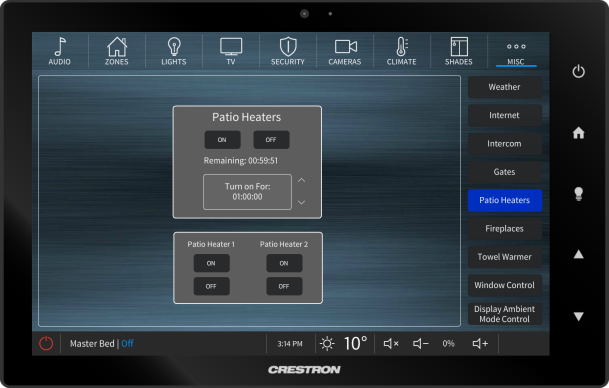609x388 pixels.
Task: Increase Turn on For time with up chevron
Action: 301,180
